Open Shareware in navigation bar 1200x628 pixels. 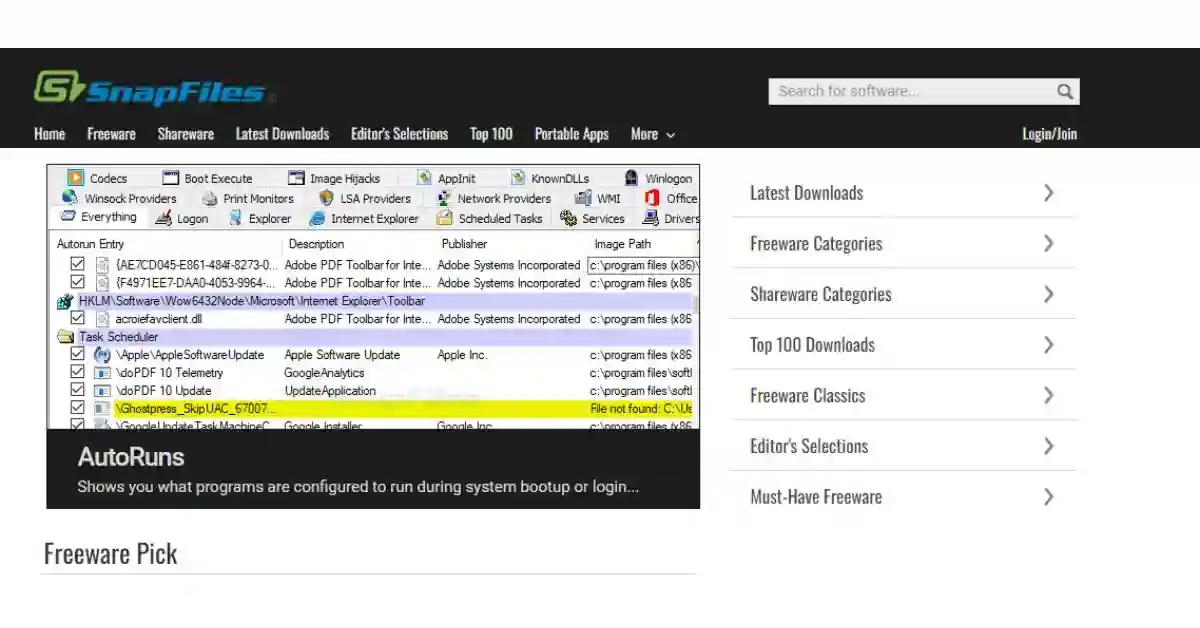click(x=186, y=134)
